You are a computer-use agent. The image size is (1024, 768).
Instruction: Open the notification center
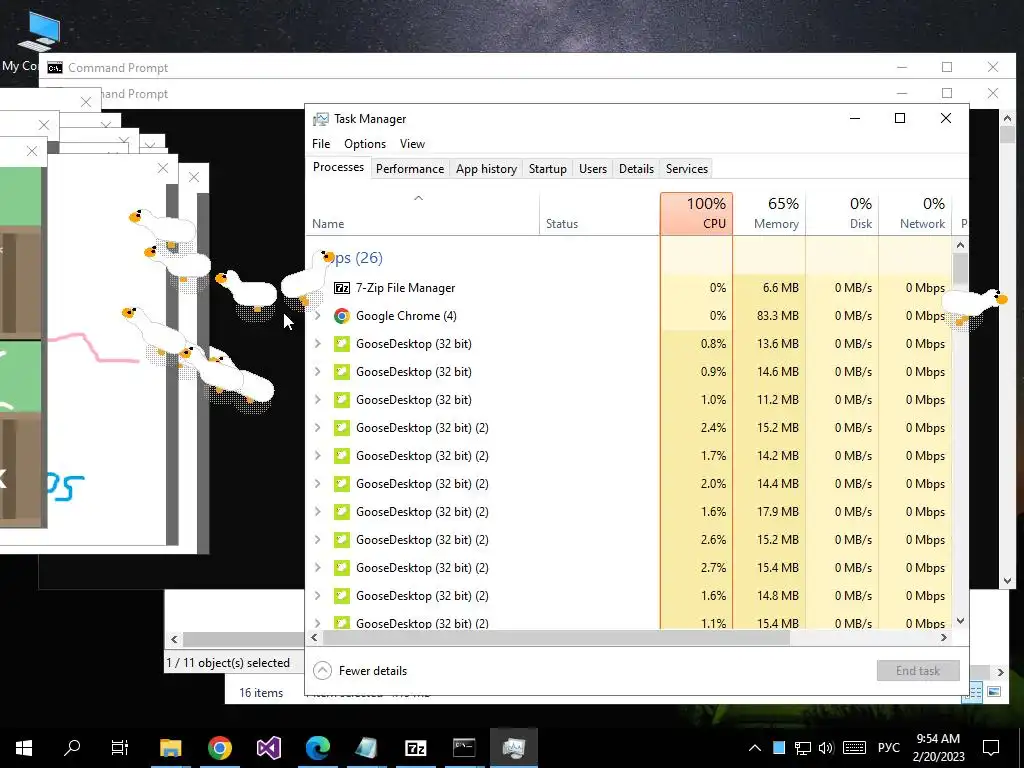[x=991, y=748]
